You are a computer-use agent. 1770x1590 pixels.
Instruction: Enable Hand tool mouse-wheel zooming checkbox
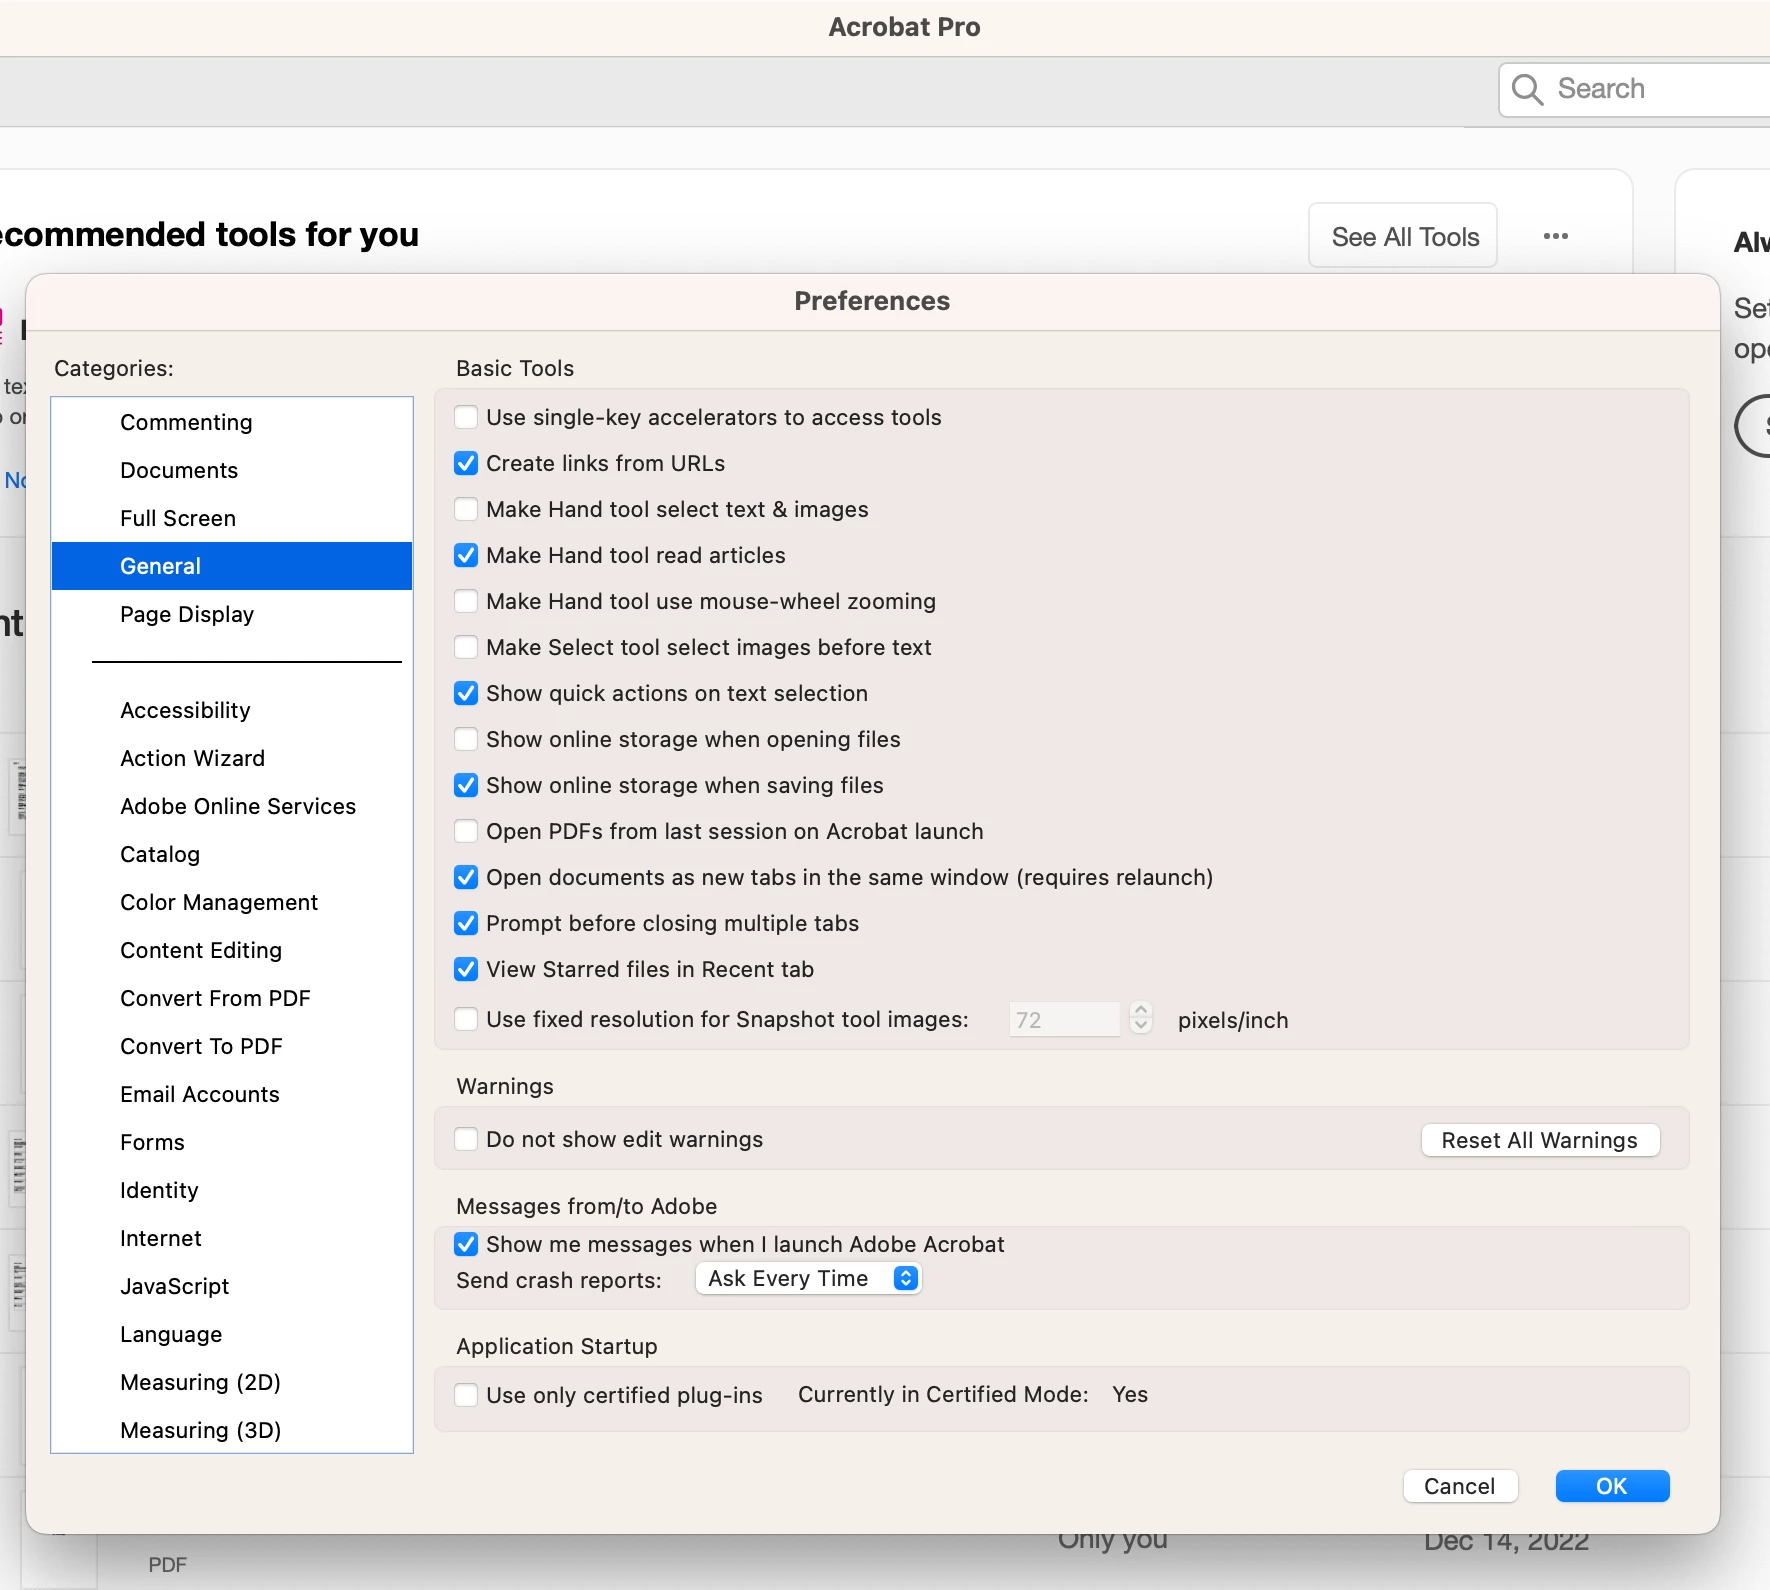pyautogui.click(x=466, y=601)
